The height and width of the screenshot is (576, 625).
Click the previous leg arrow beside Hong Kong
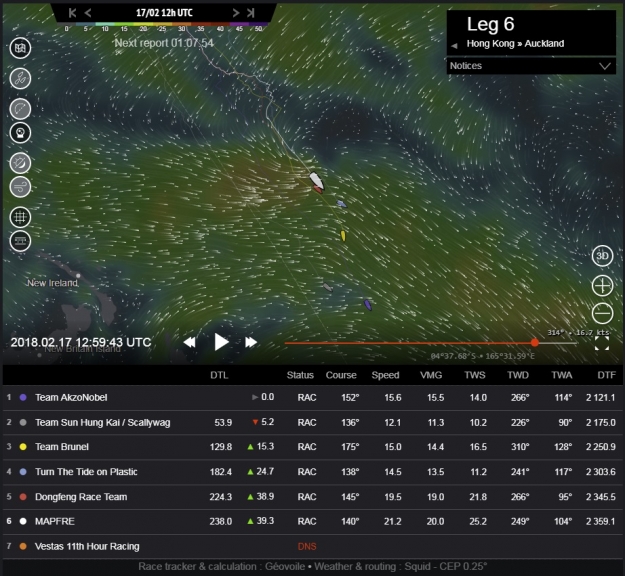(454, 45)
